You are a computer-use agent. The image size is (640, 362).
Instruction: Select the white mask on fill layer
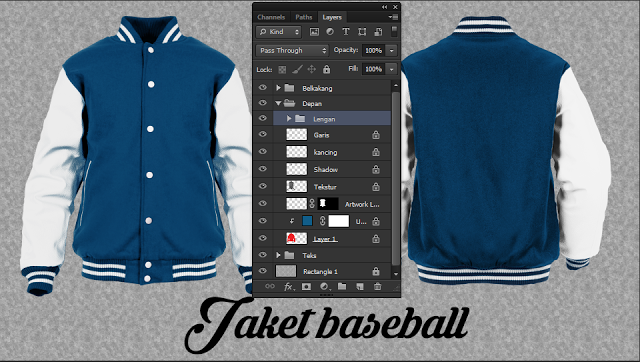pyautogui.click(x=339, y=221)
